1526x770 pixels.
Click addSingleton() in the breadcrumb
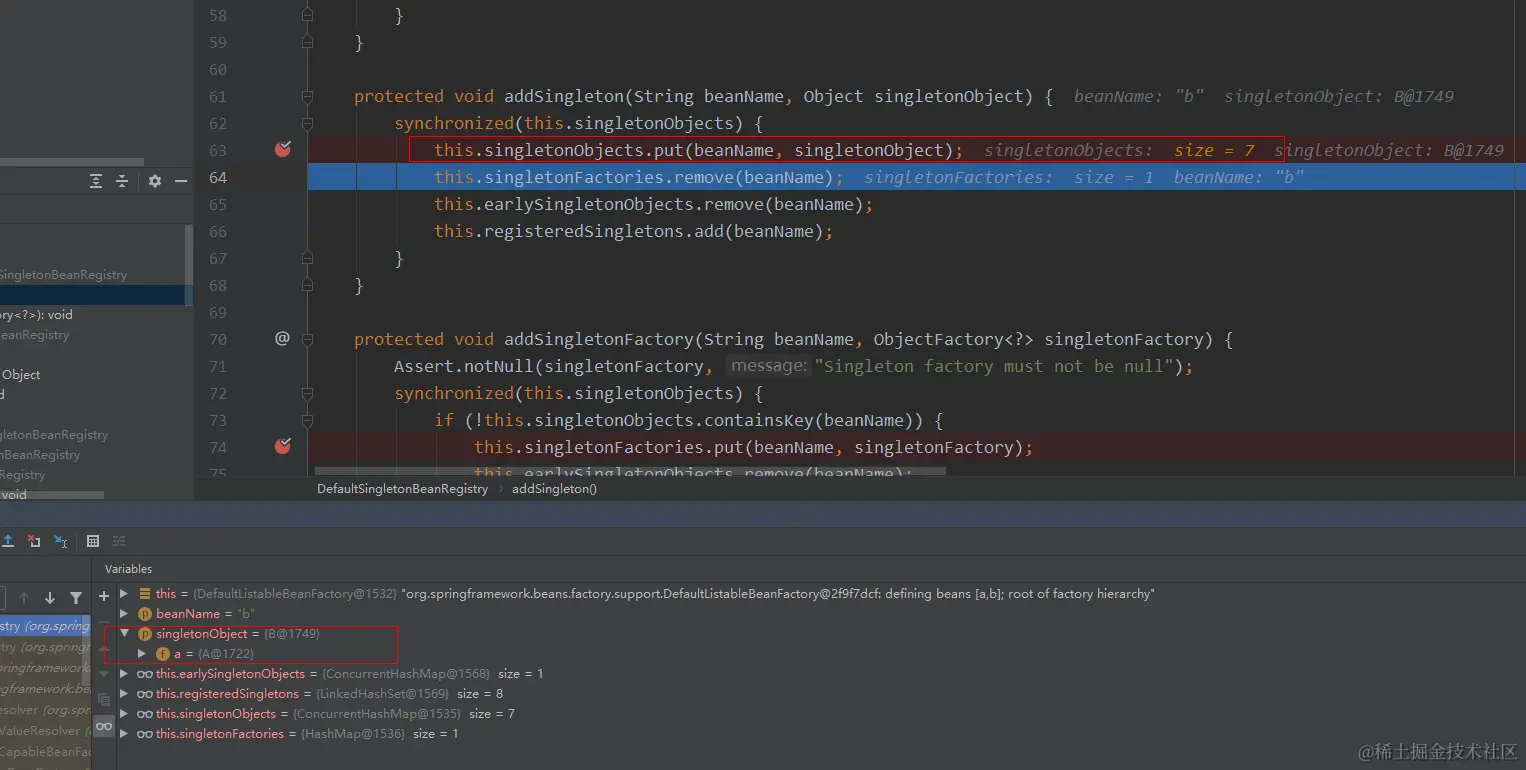[x=554, y=489]
